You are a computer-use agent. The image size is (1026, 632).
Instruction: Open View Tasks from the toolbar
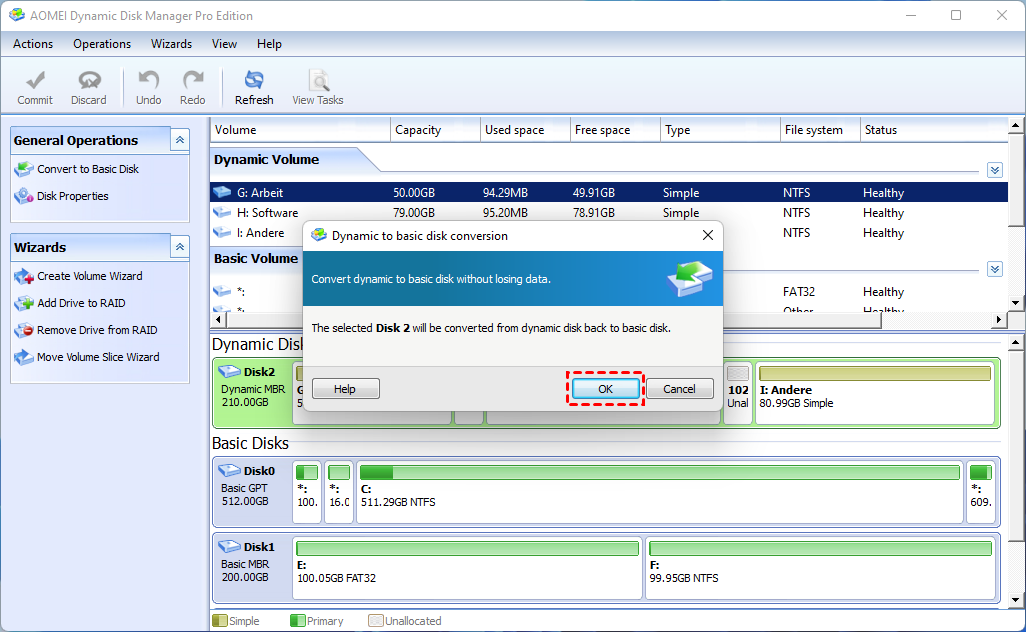(317, 88)
